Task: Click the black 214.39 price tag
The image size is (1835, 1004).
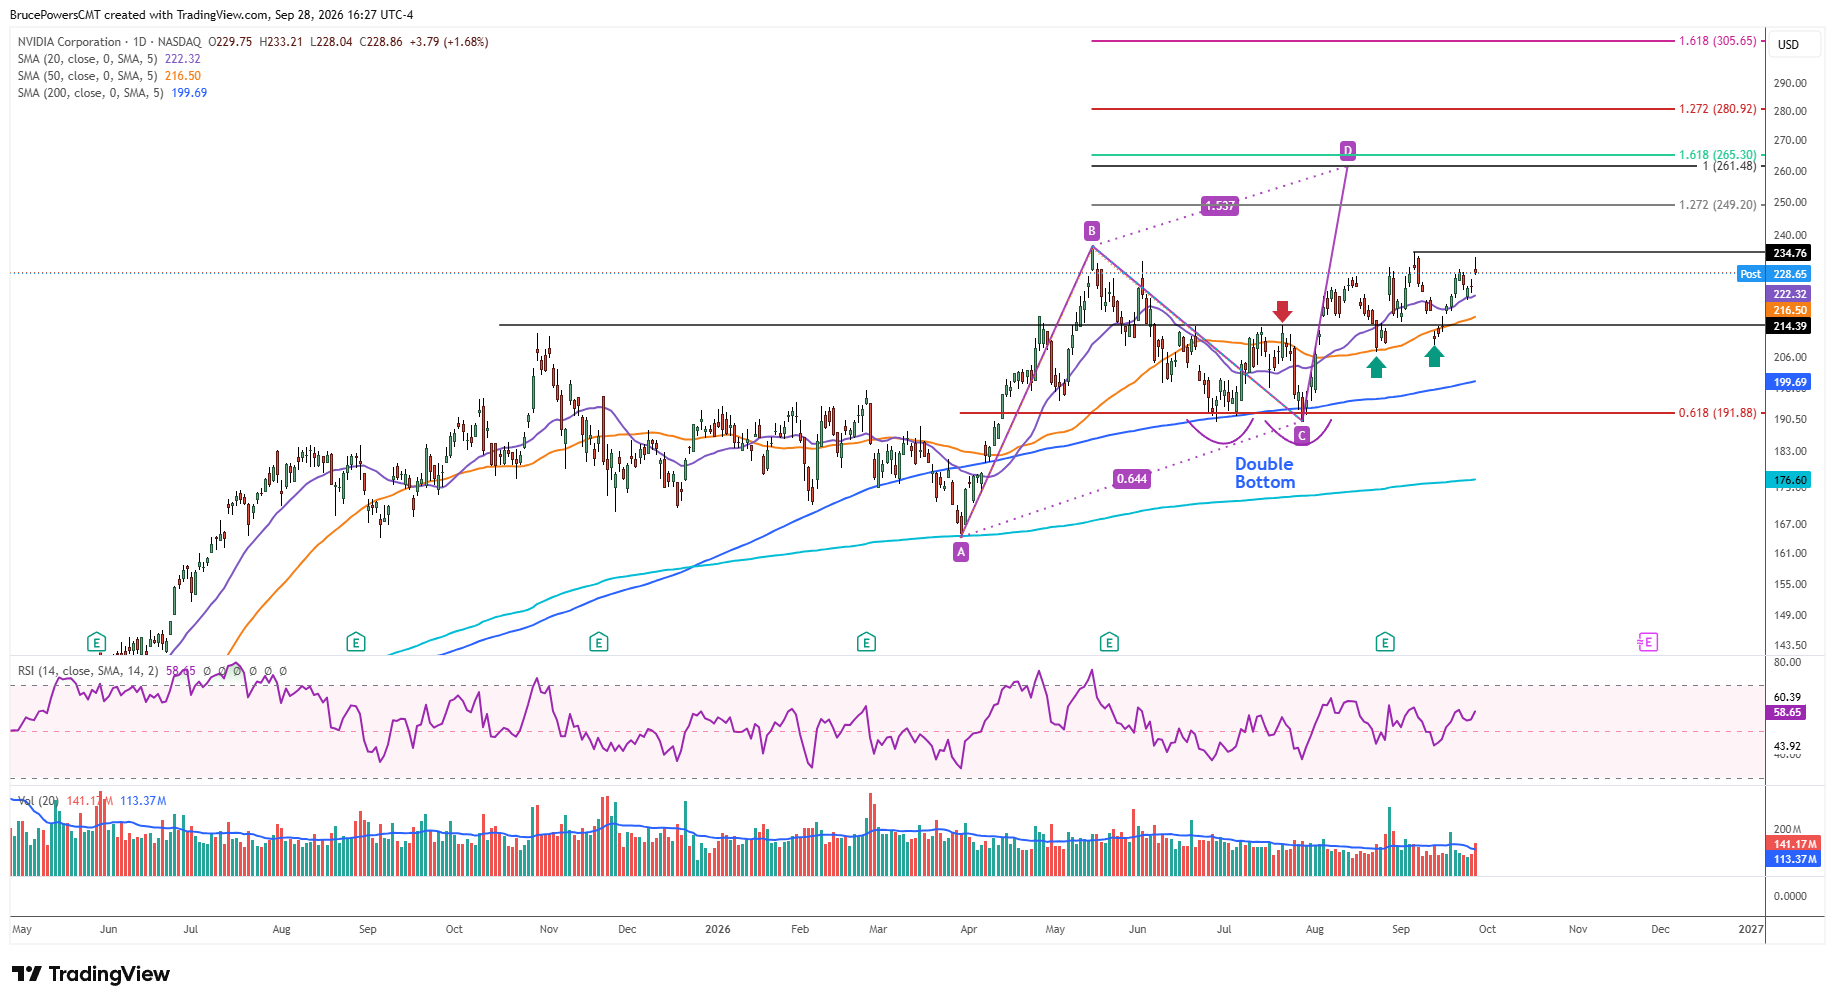Action: [1790, 326]
